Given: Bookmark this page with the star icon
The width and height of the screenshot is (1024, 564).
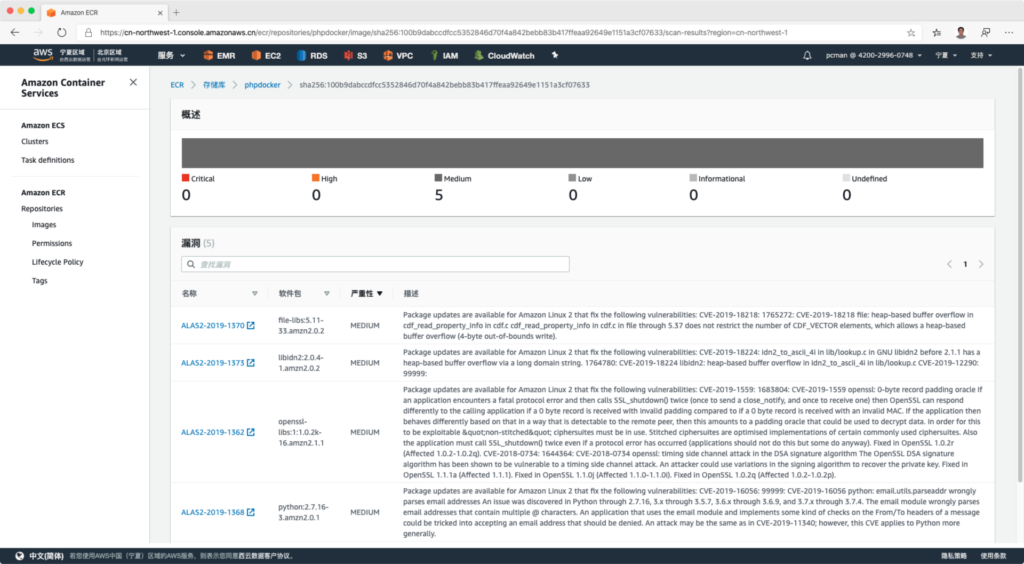Looking at the screenshot, I should tap(910, 32).
